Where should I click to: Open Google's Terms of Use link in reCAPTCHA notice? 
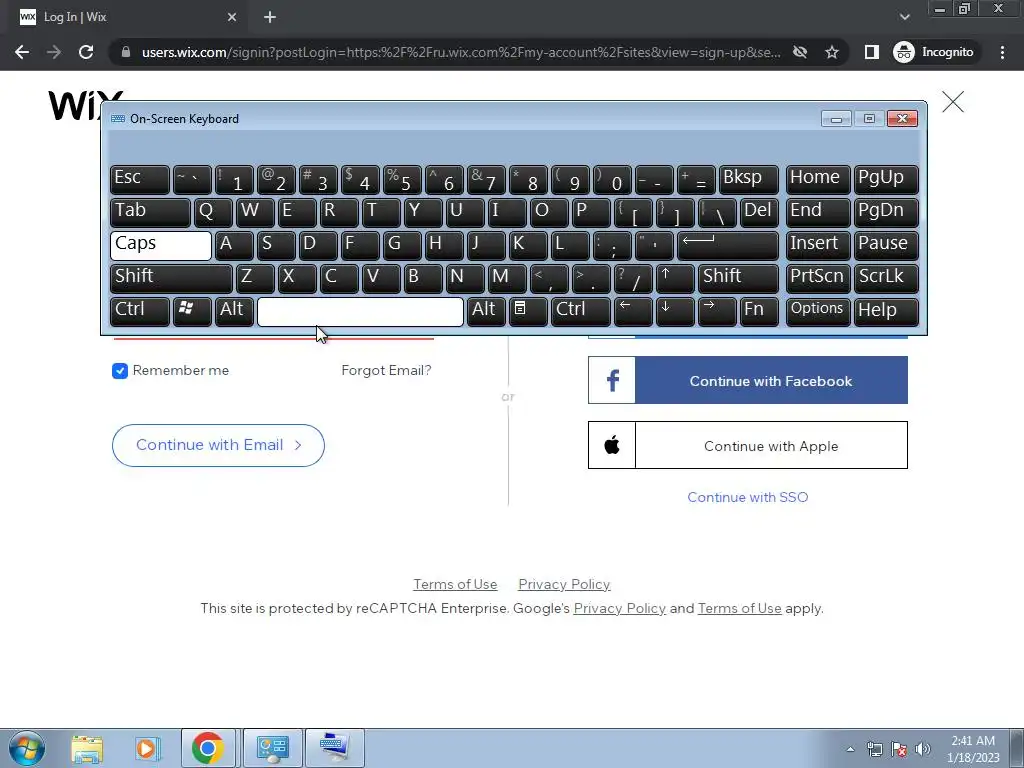tap(739, 609)
